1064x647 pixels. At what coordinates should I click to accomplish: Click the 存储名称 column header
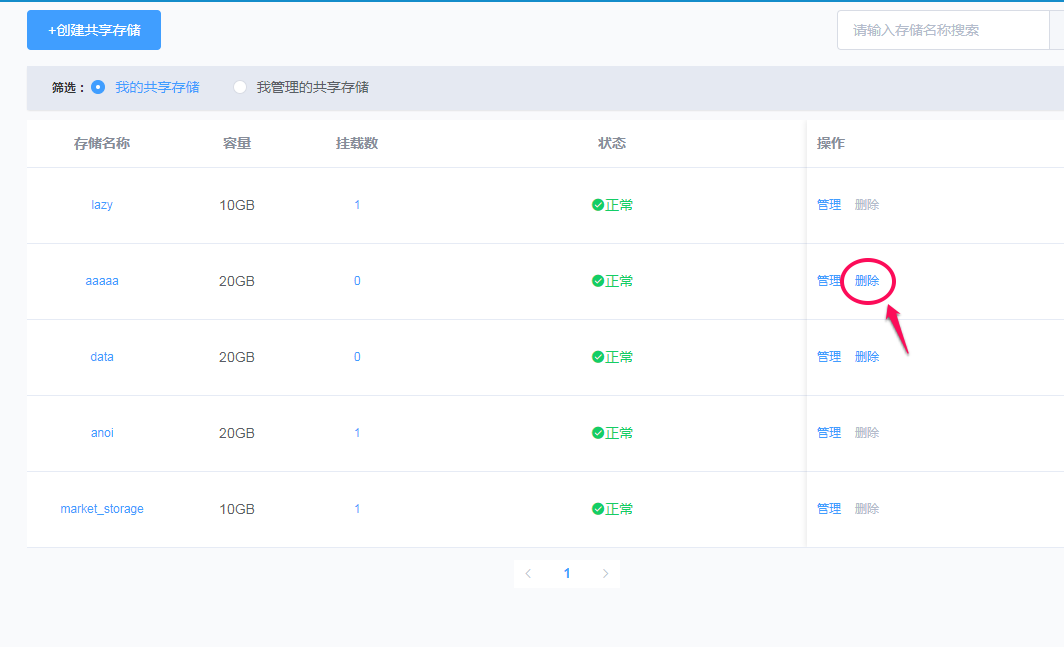point(102,143)
